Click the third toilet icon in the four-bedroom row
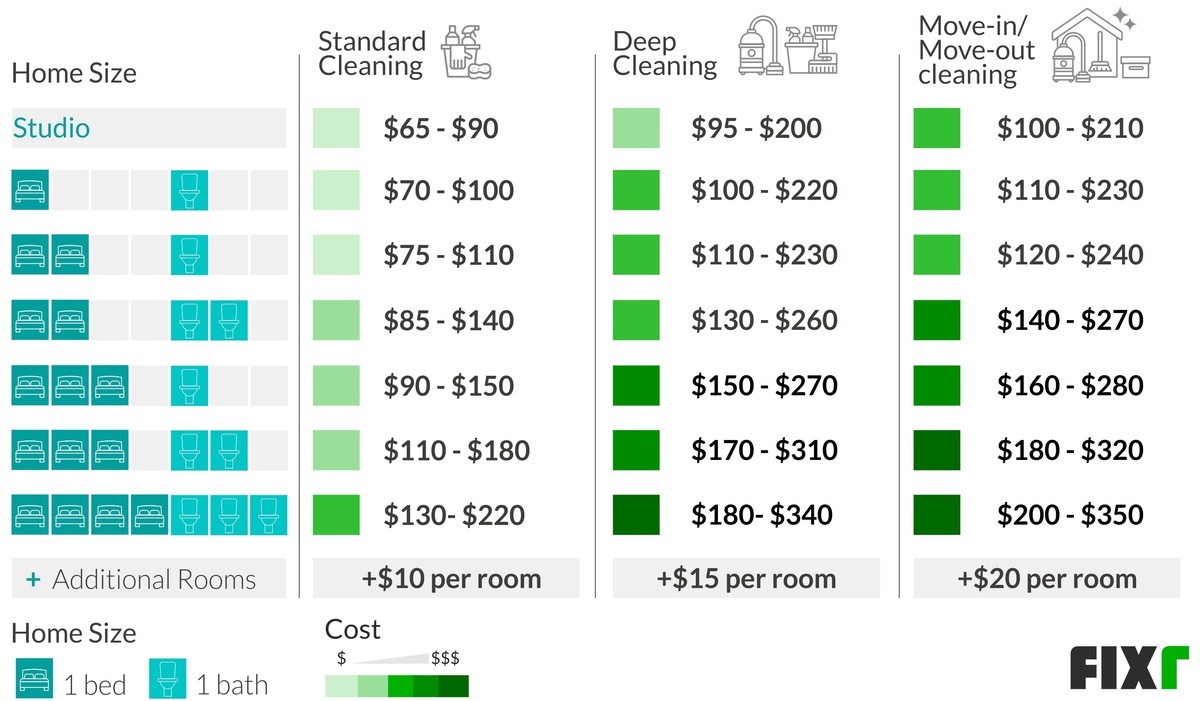Screen dimensions: 1200x701 click(x=269, y=515)
